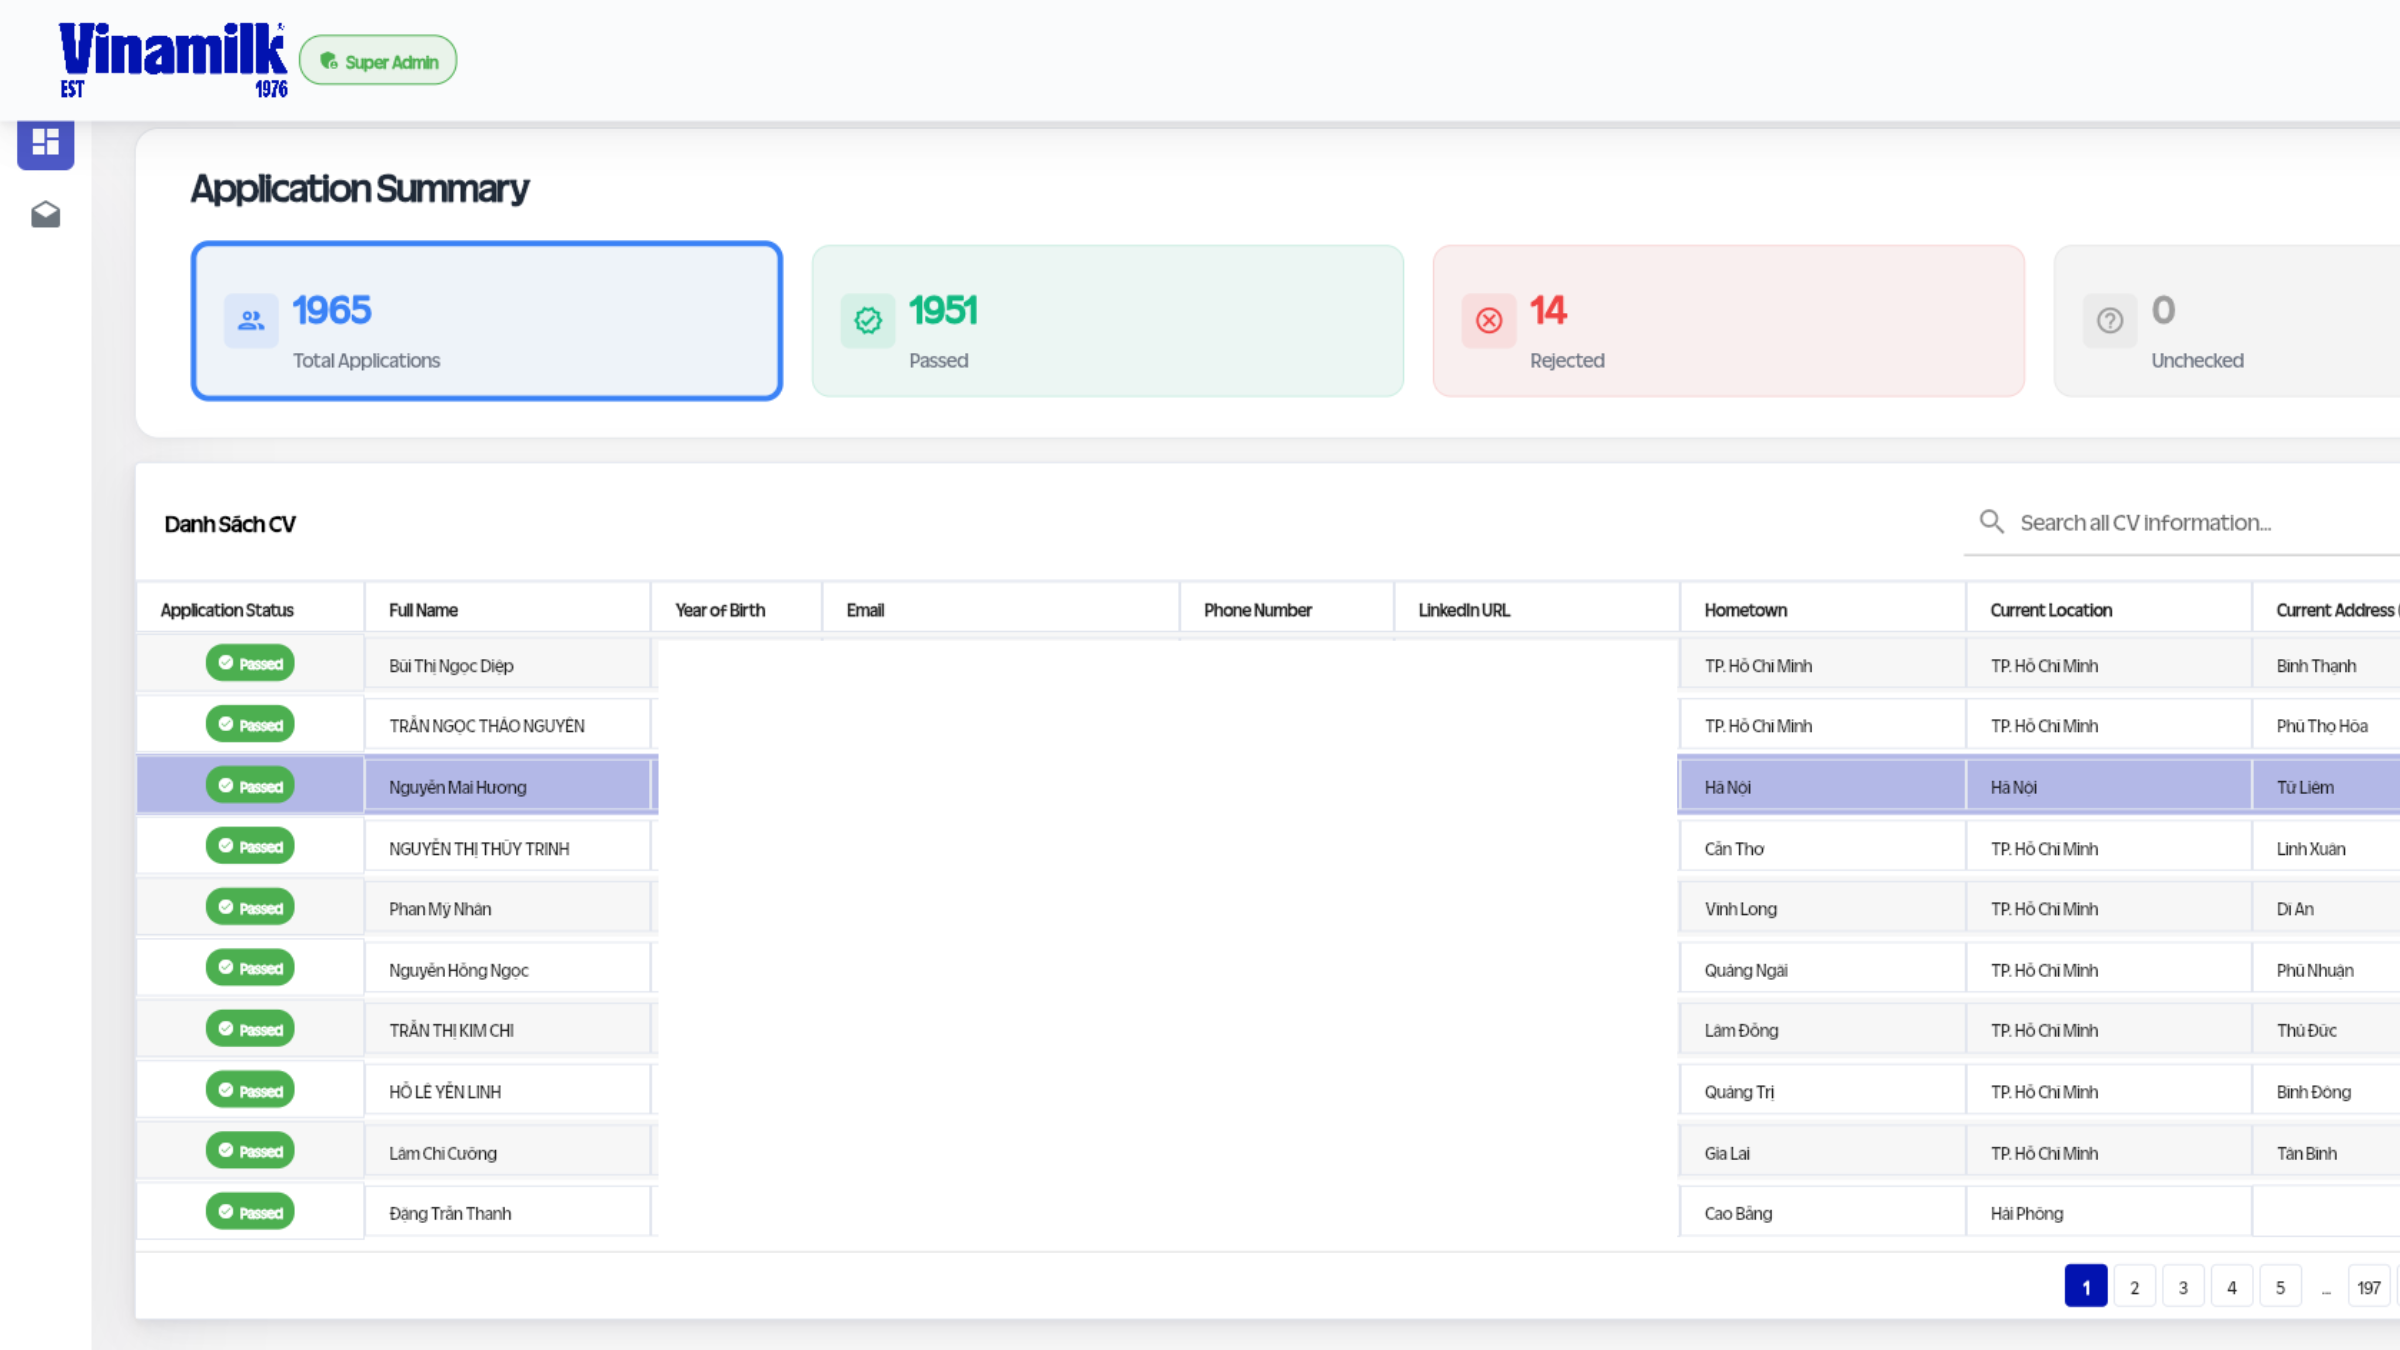Click the Total Applications people icon

(x=250, y=320)
